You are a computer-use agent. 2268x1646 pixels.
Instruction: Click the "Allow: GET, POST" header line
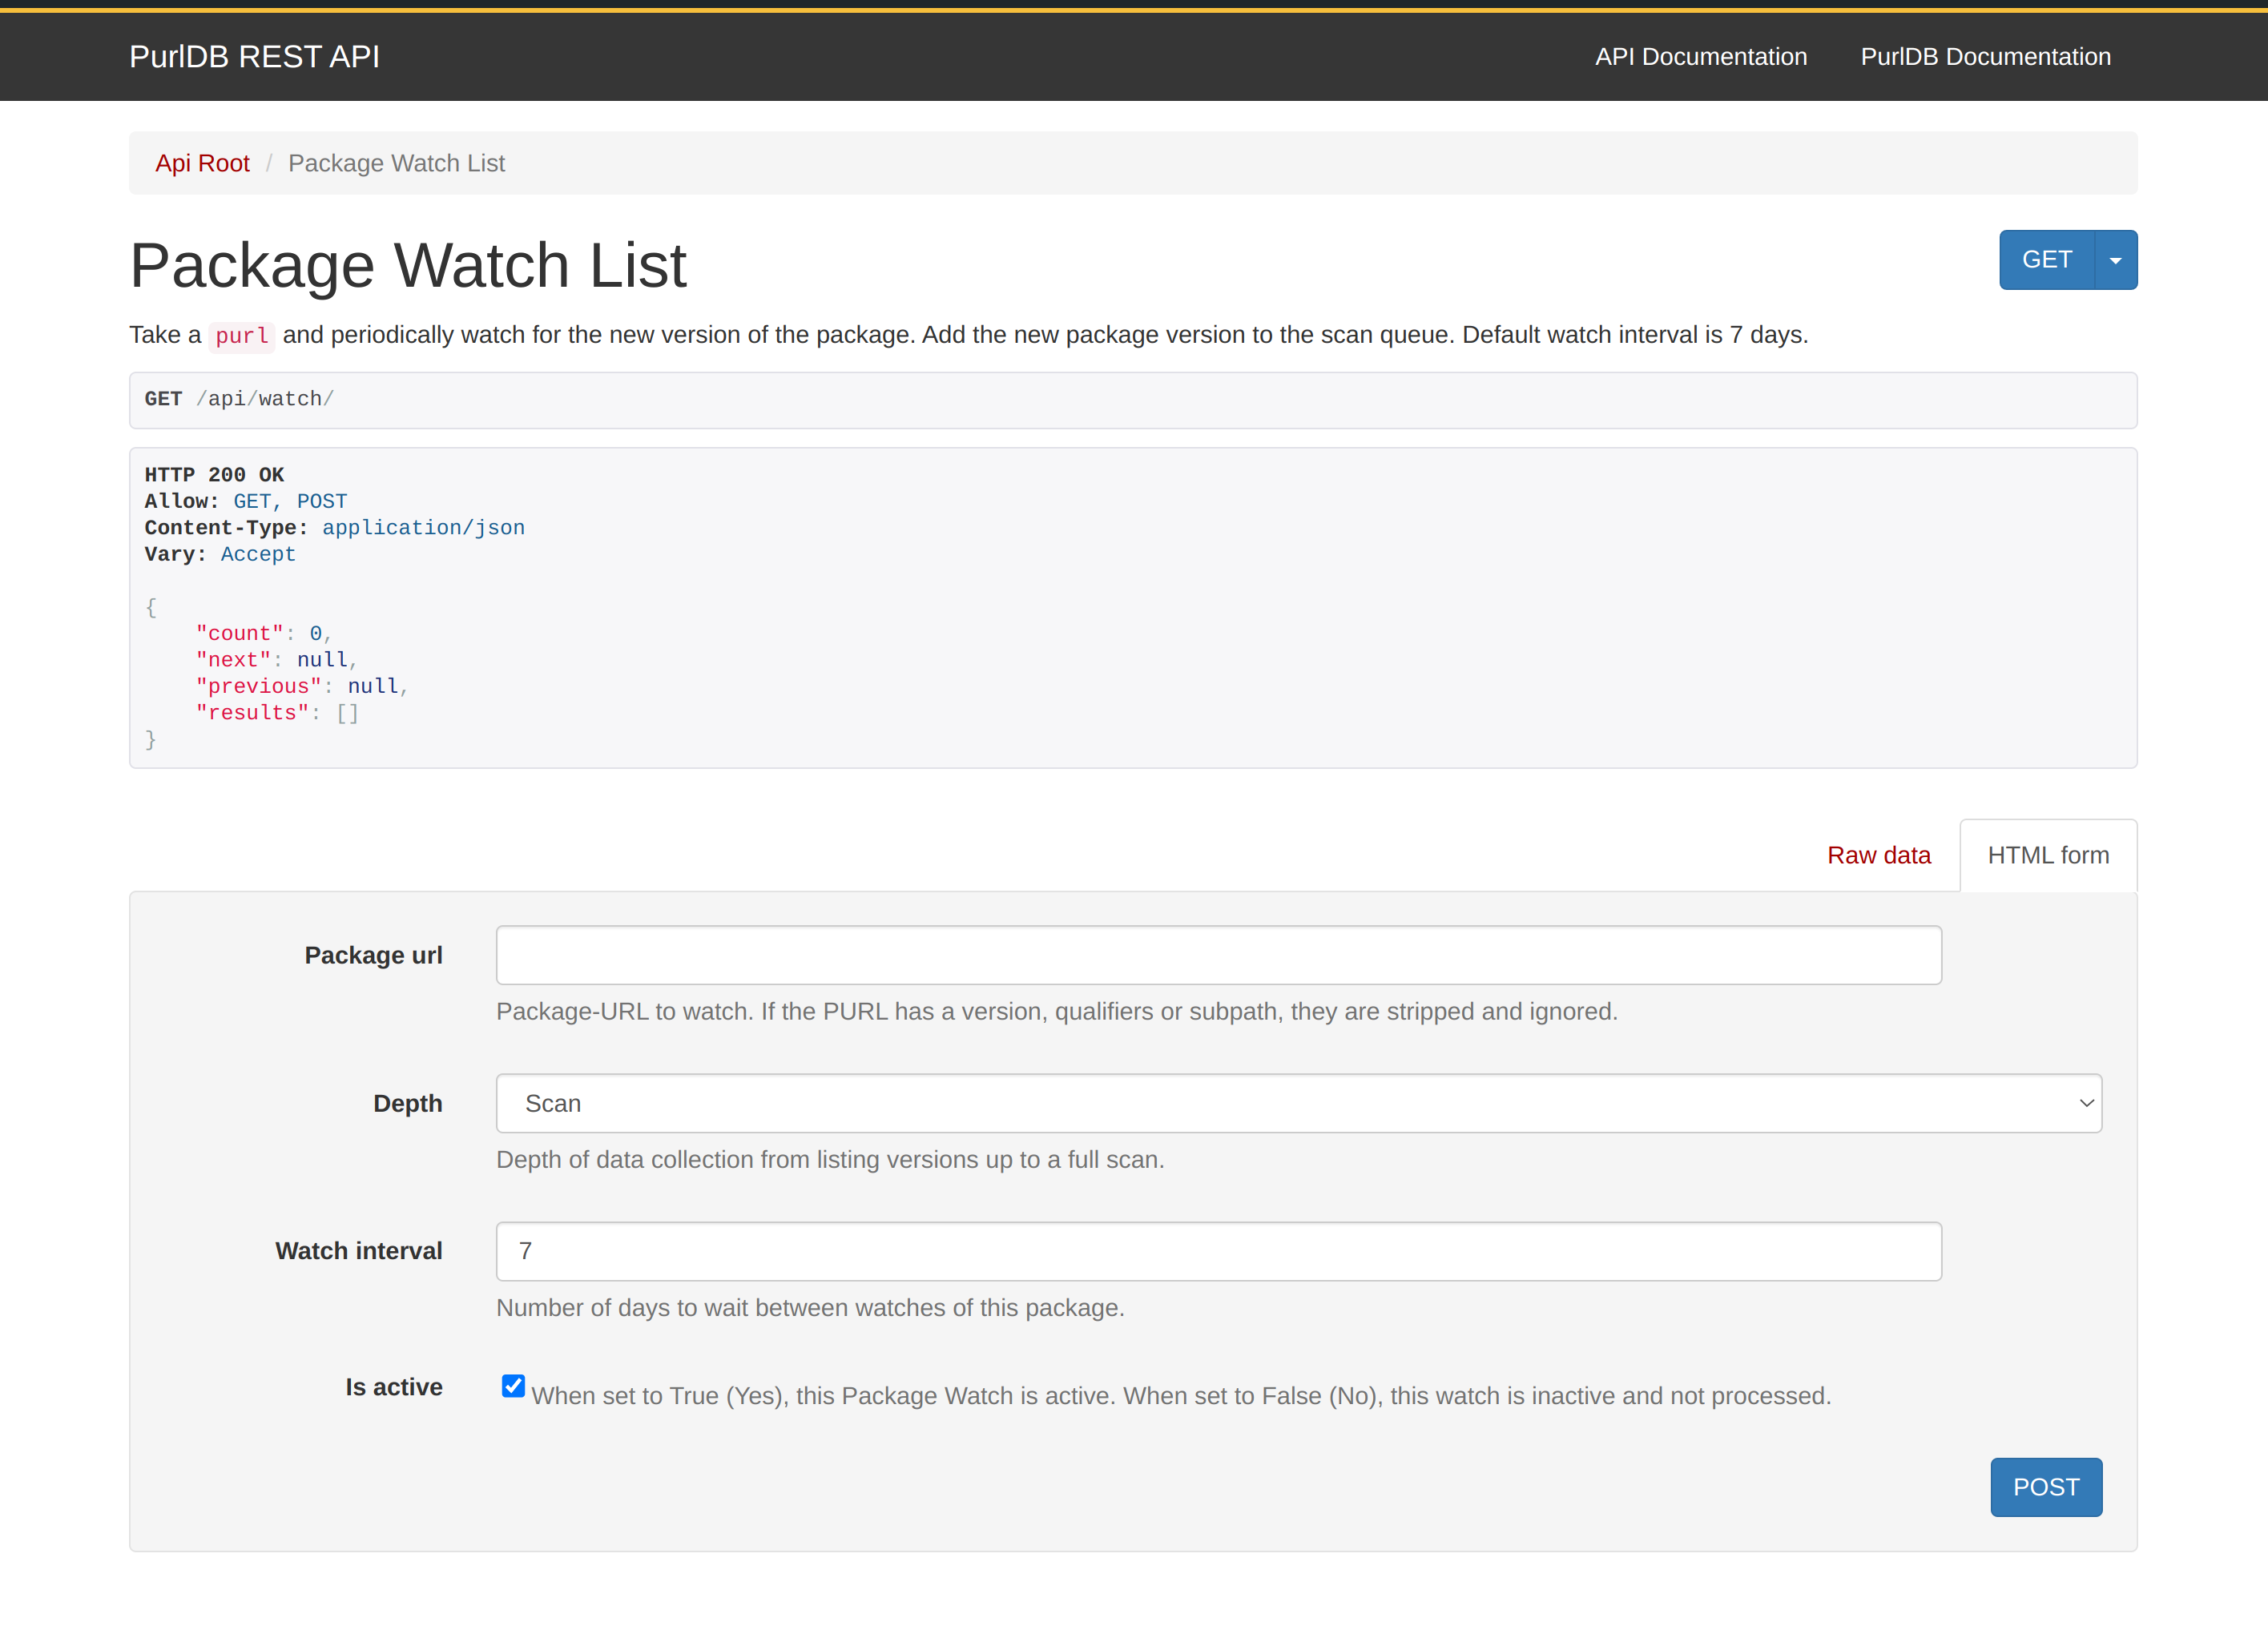pos(246,501)
